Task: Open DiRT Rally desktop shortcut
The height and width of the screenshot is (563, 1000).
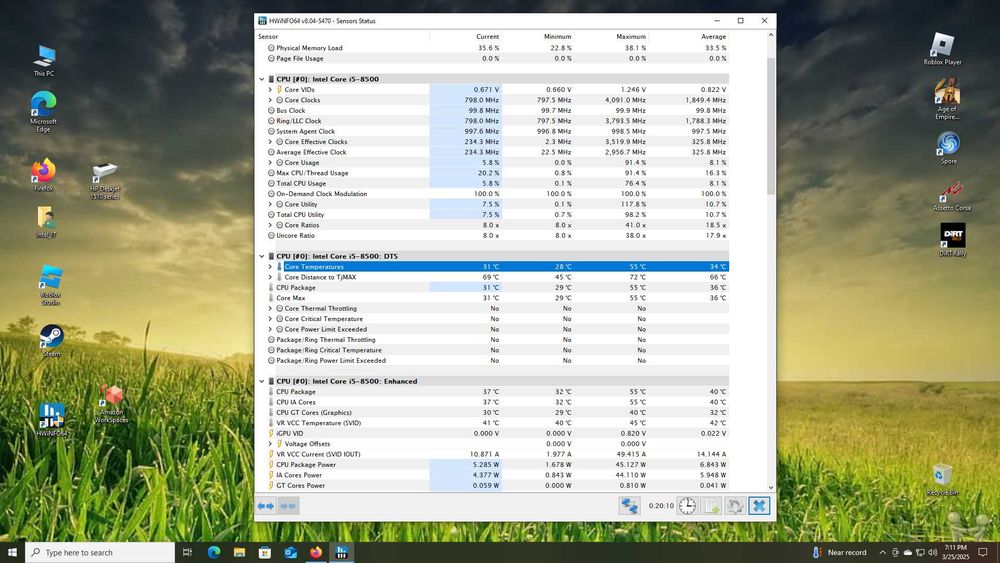Action: click(952, 240)
